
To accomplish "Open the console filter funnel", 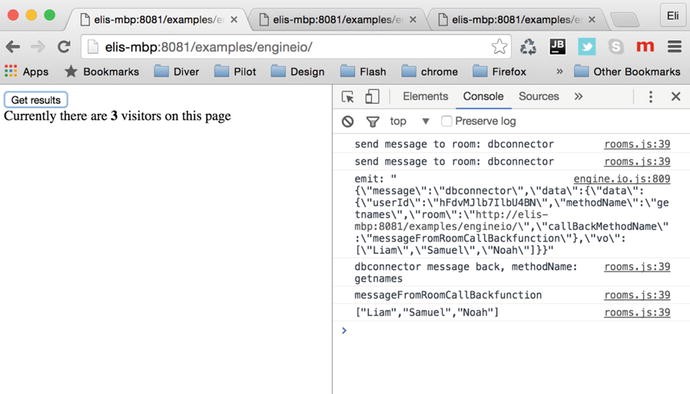I will point(372,122).
